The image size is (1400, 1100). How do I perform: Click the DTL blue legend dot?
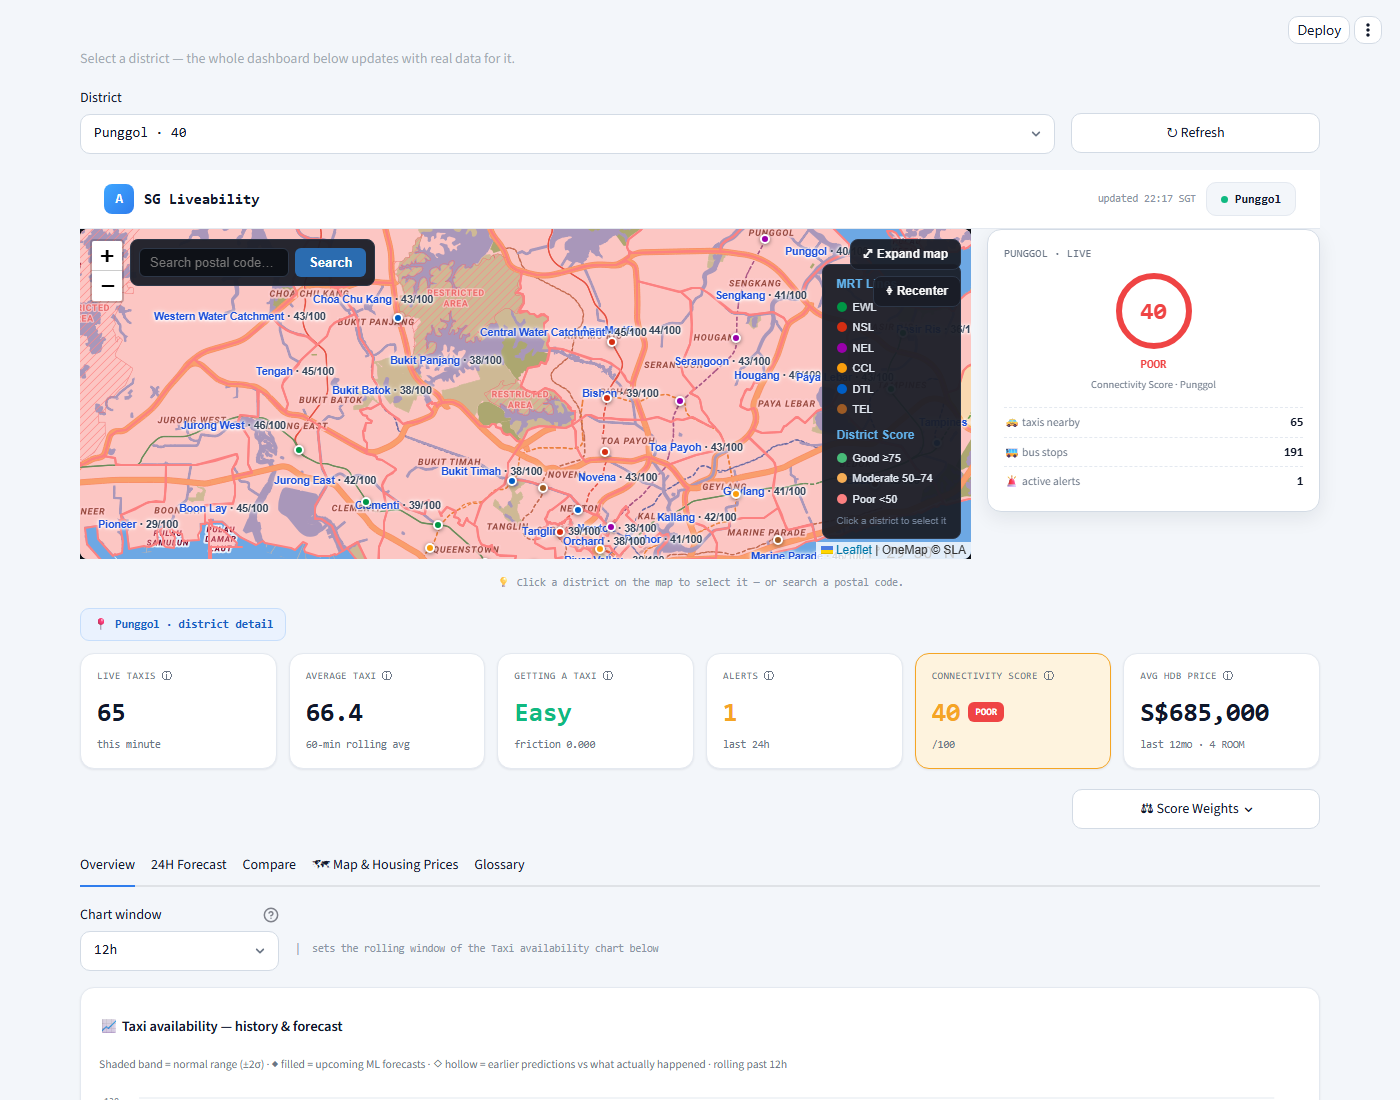click(842, 389)
